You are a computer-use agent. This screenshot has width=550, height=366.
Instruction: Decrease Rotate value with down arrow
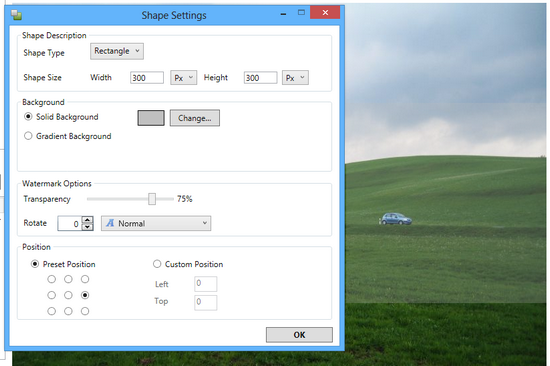pos(87,227)
